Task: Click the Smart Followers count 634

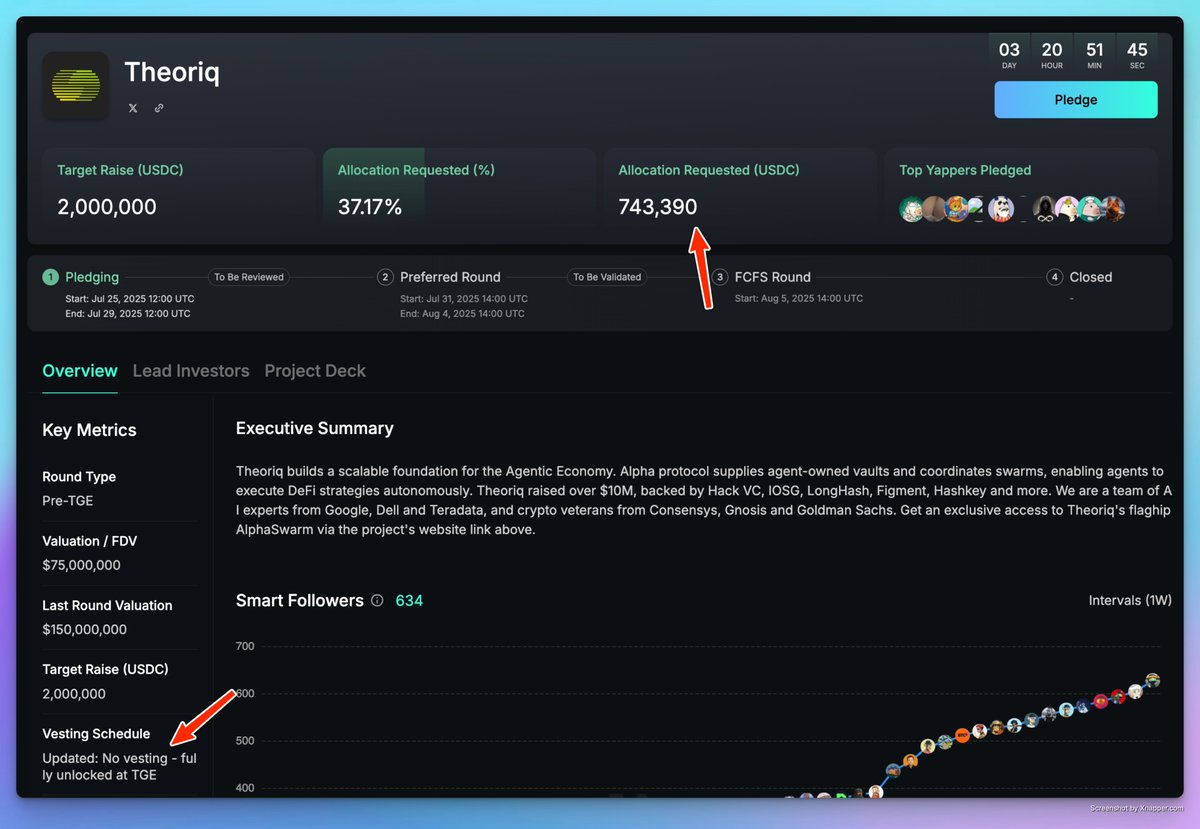Action: click(409, 601)
